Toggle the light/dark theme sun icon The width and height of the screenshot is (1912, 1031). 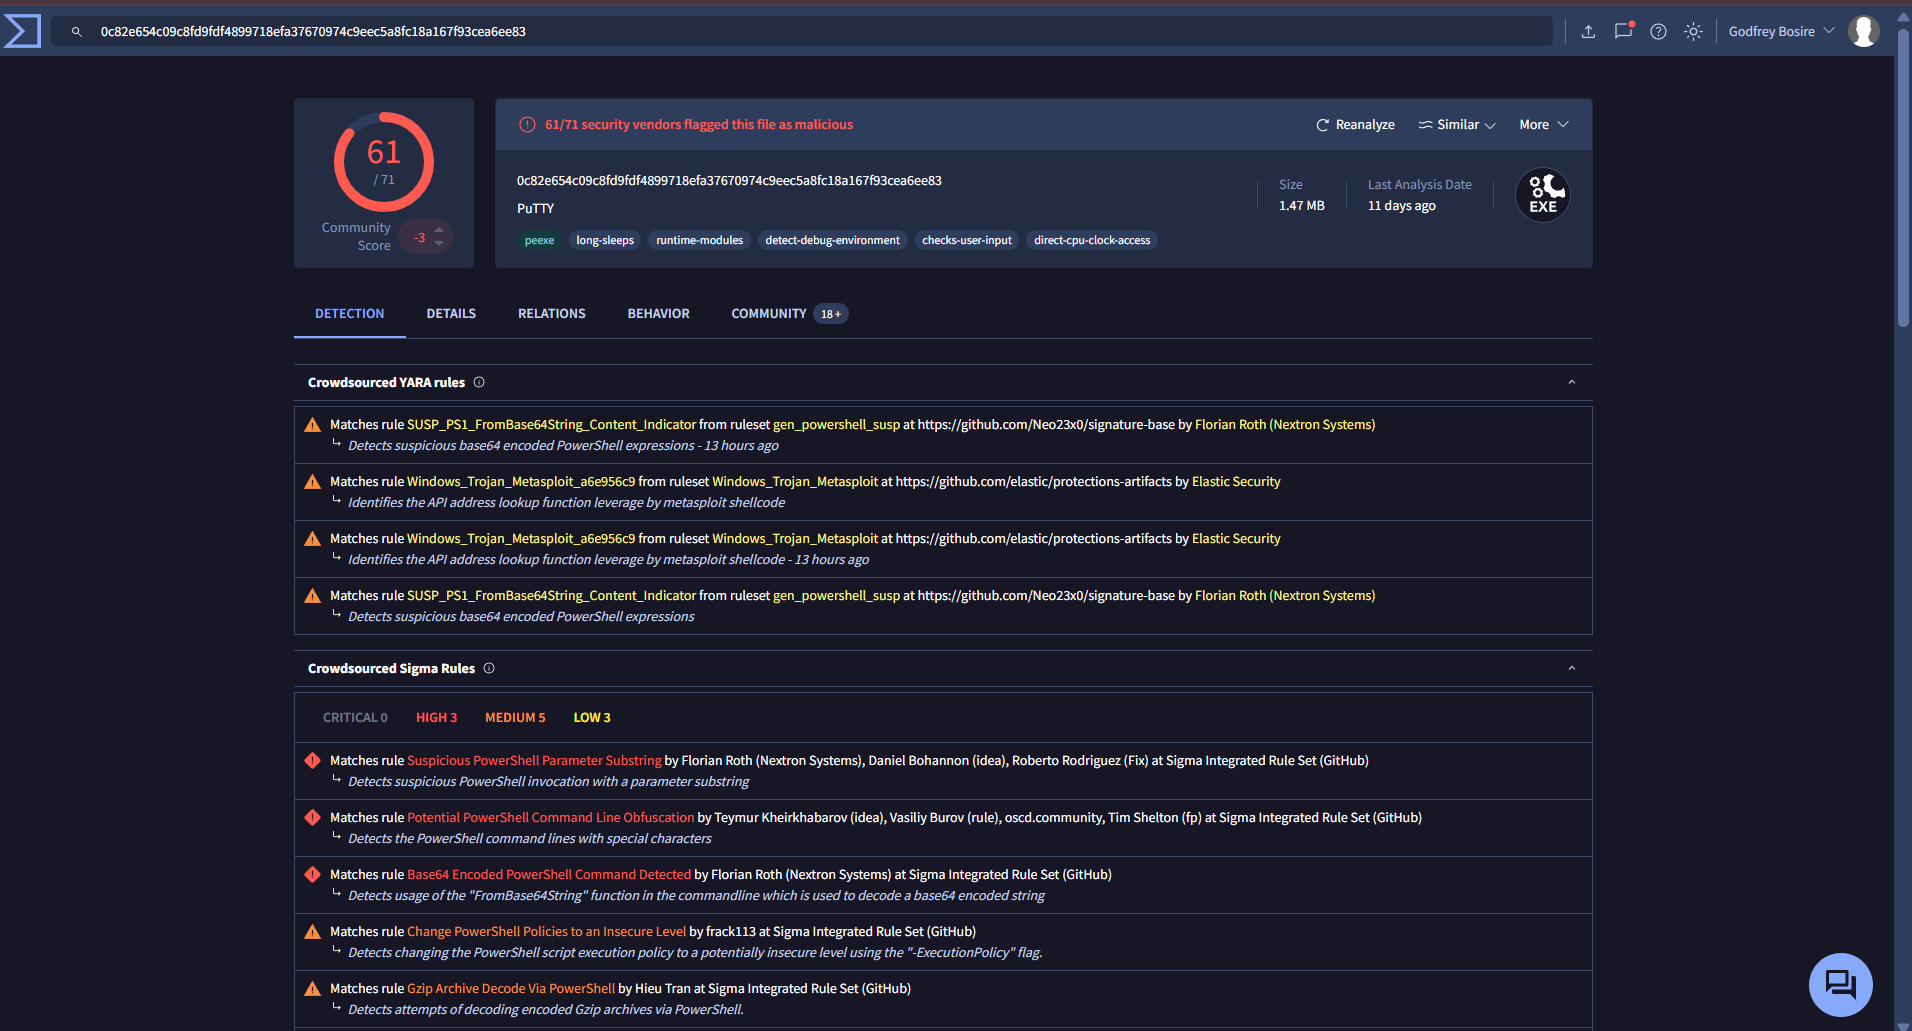point(1693,32)
